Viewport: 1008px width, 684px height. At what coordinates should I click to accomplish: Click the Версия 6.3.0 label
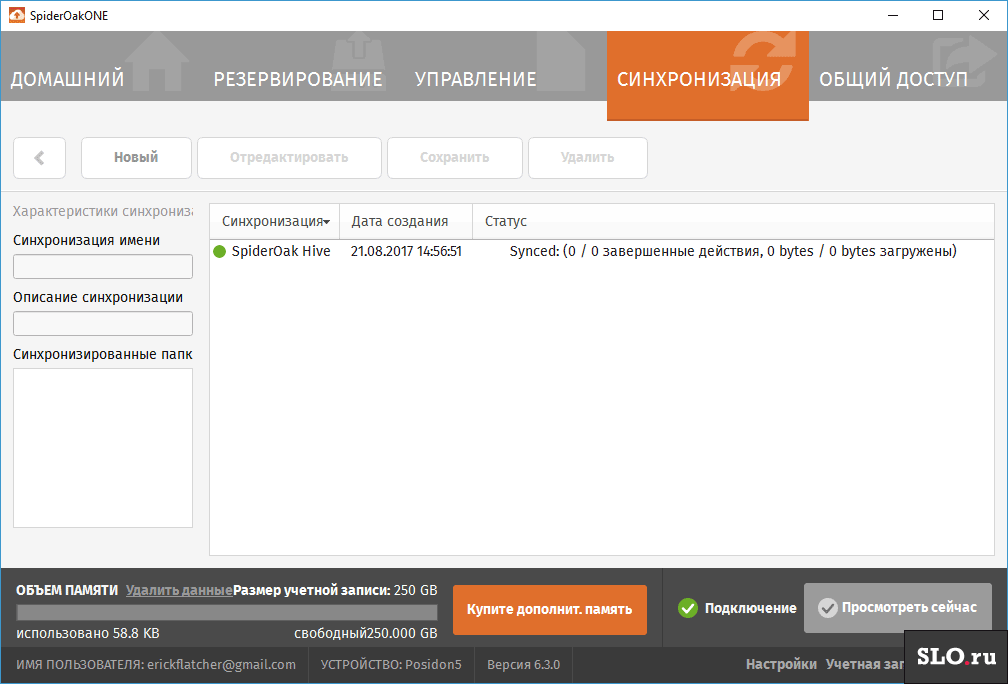[523, 665]
